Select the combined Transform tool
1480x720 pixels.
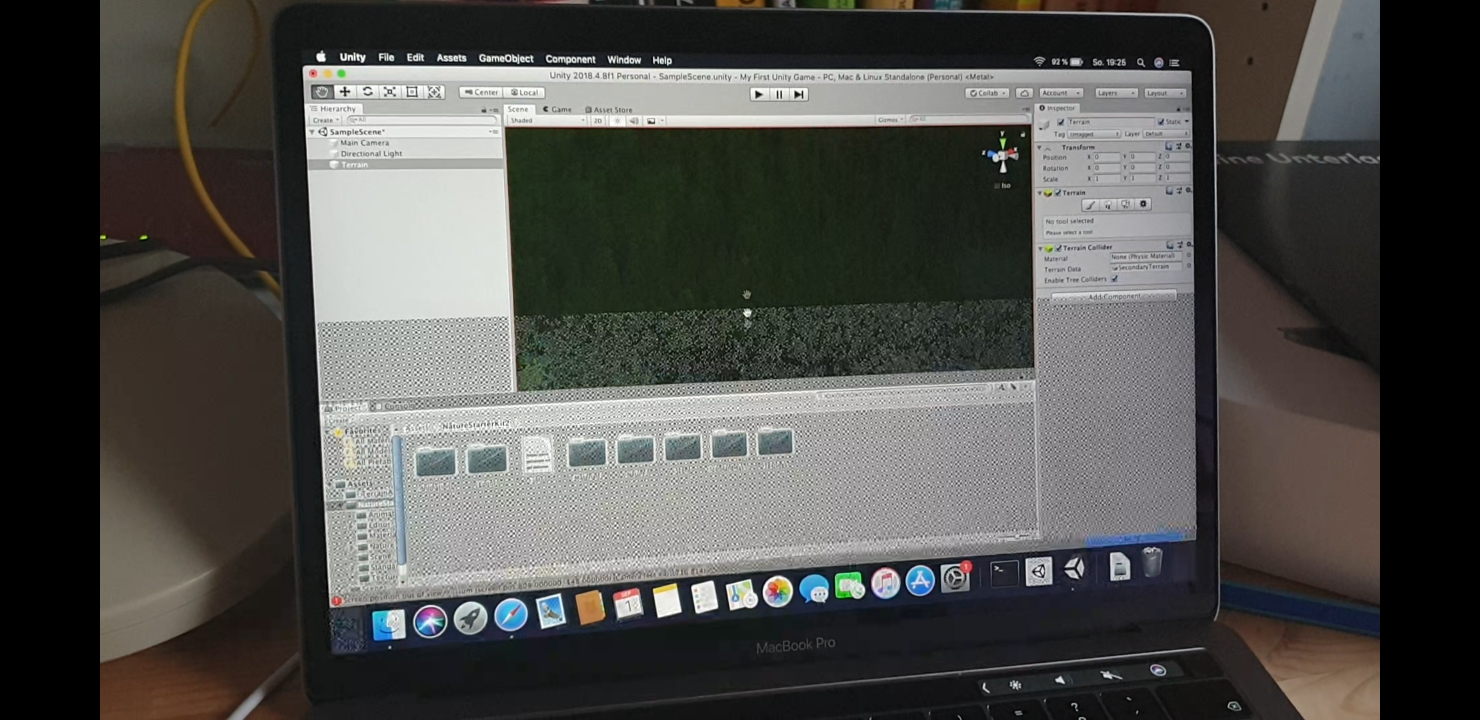[x=434, y=92]
